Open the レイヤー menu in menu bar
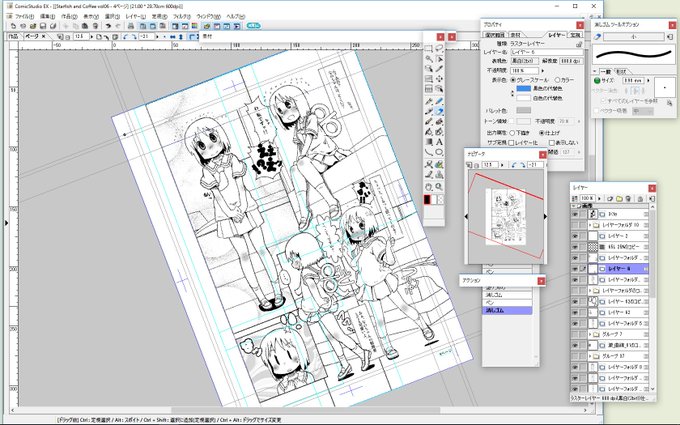The width and height of the screenshot is (680, 425). point(136,16)
